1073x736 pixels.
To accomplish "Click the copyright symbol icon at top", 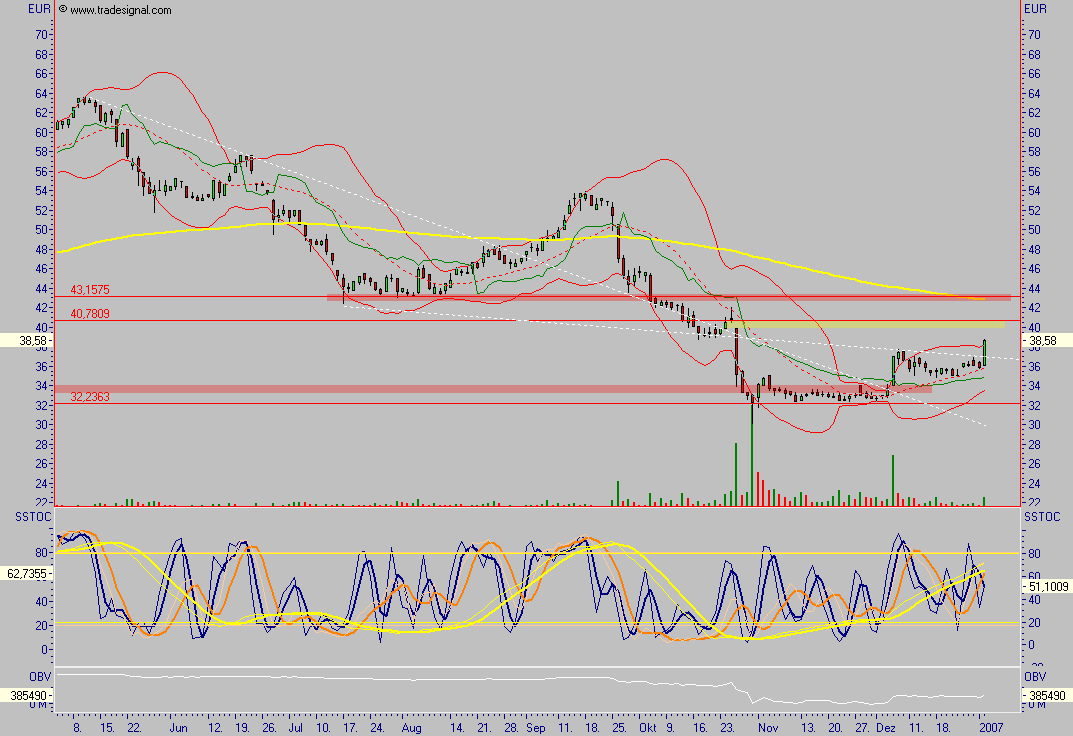I will (63, 10).
